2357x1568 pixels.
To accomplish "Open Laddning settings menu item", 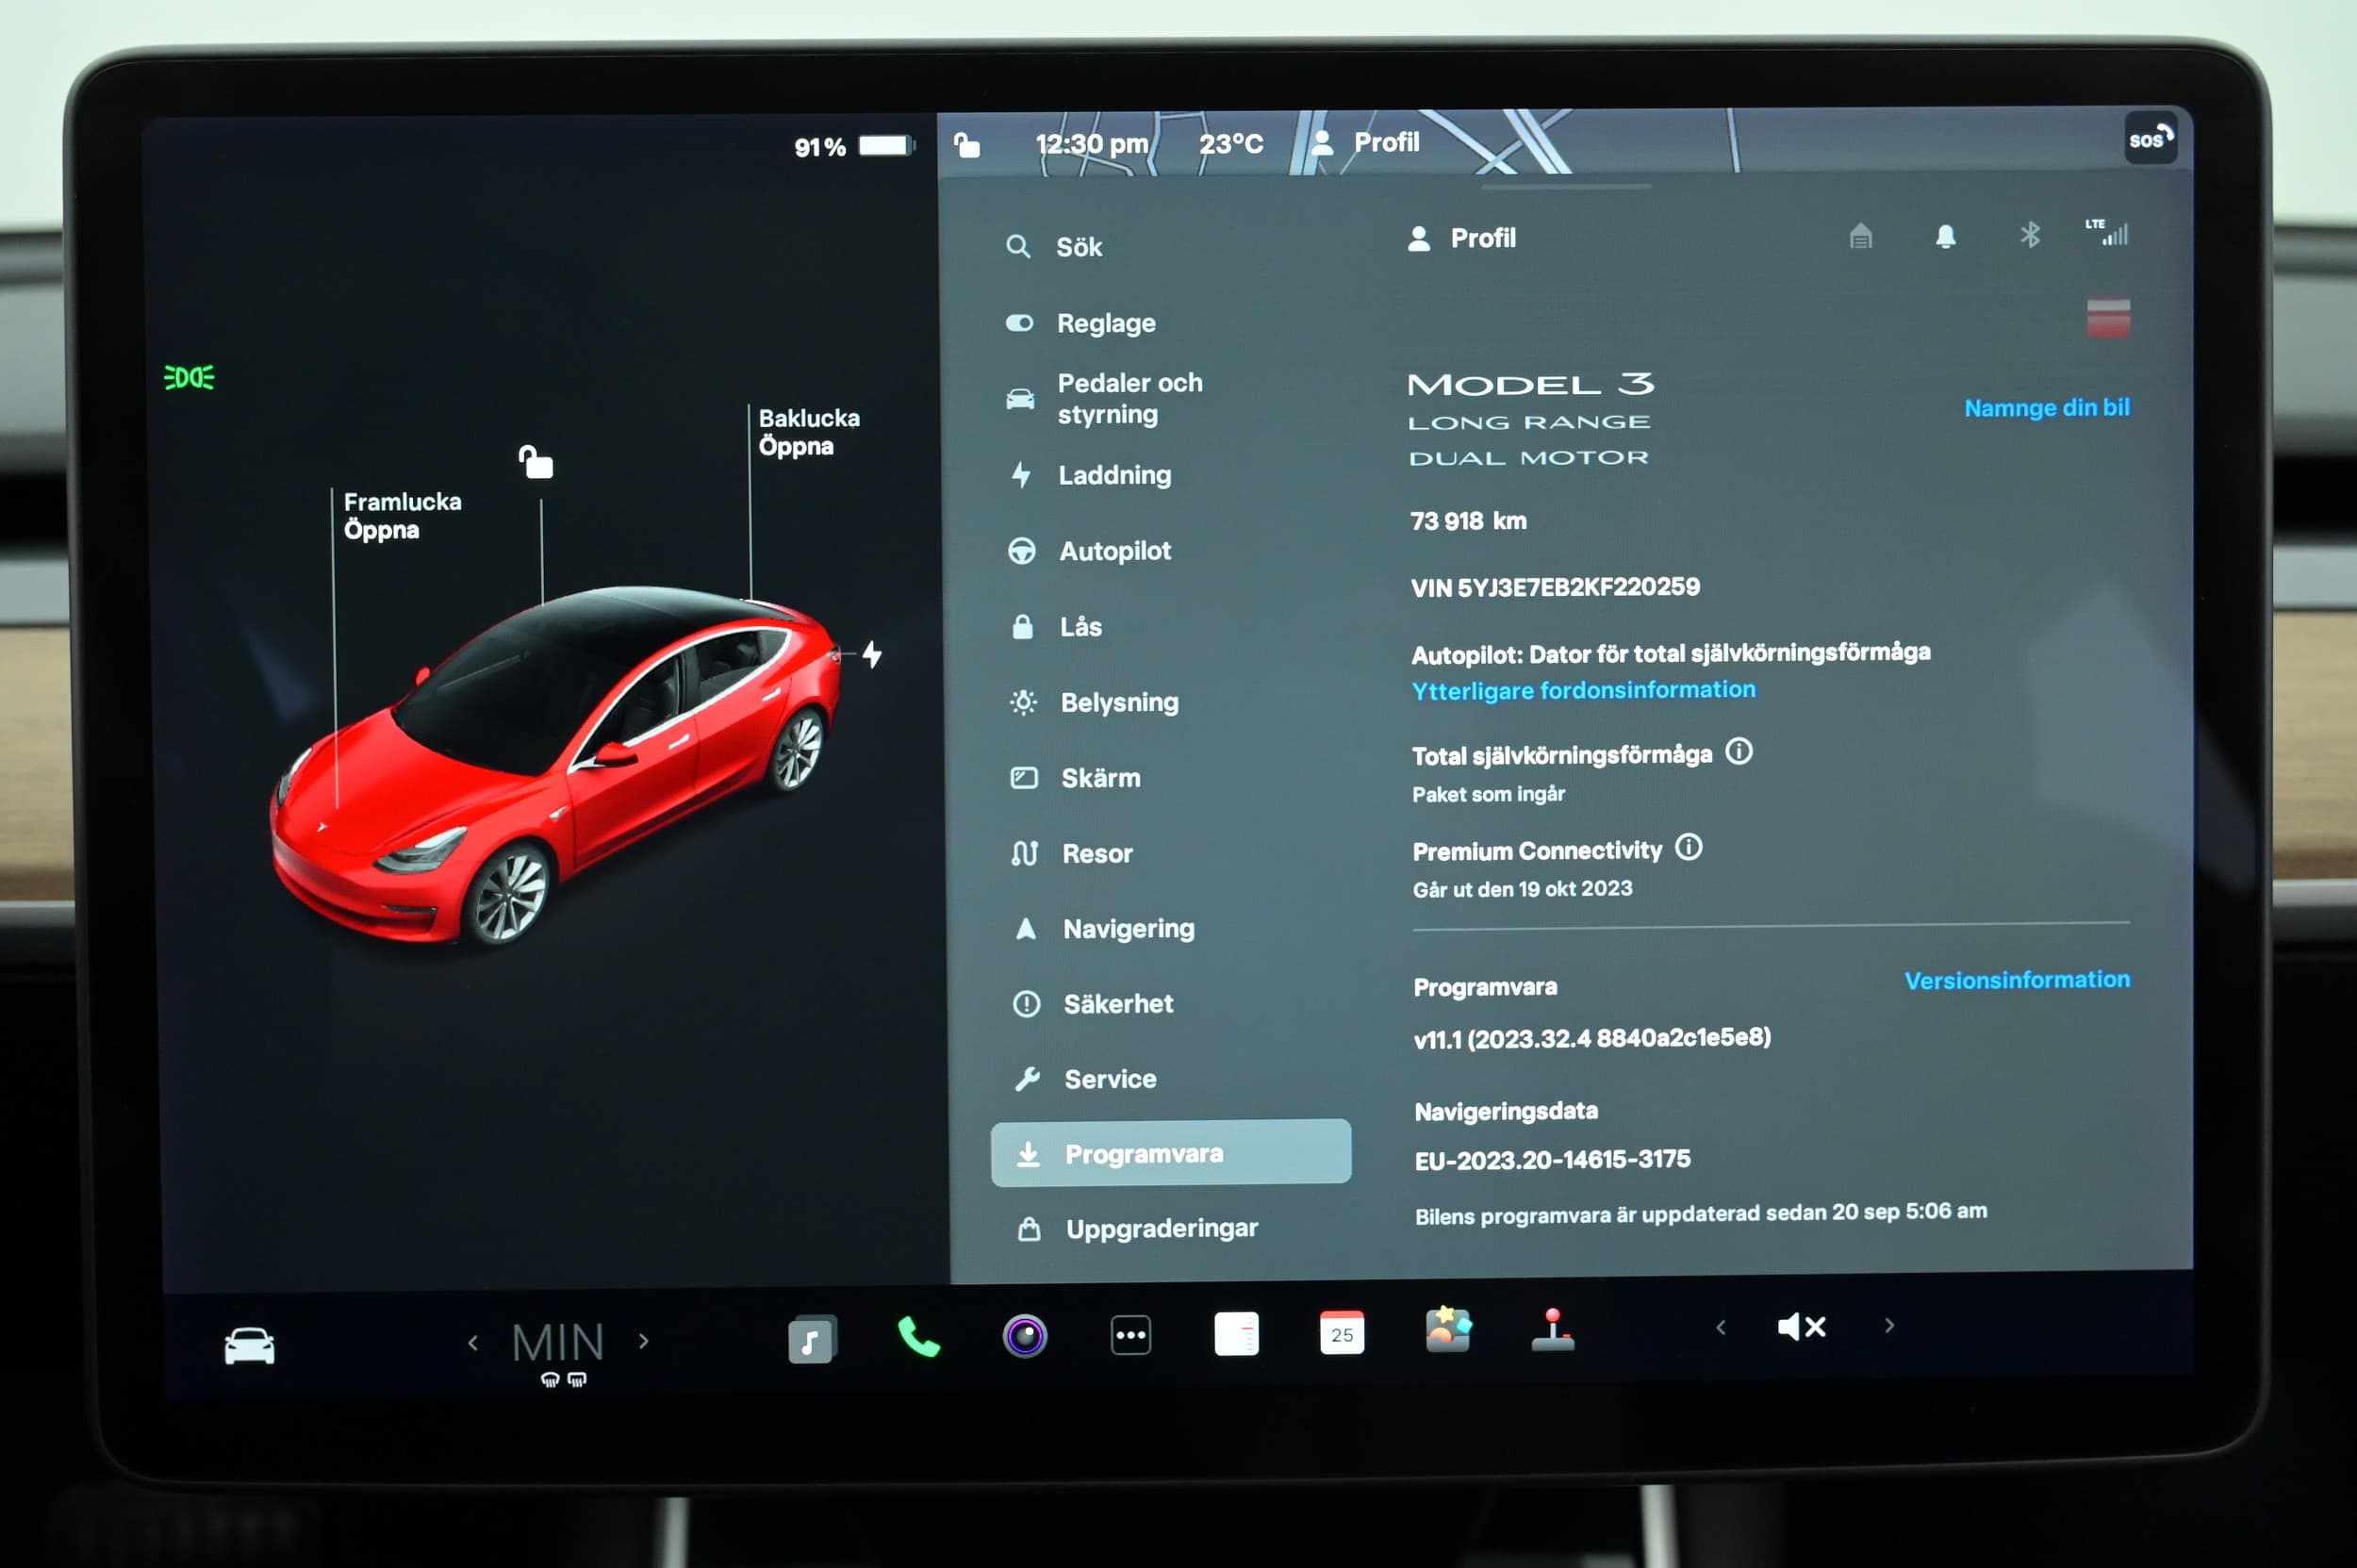I will (x=1114, y=475).
